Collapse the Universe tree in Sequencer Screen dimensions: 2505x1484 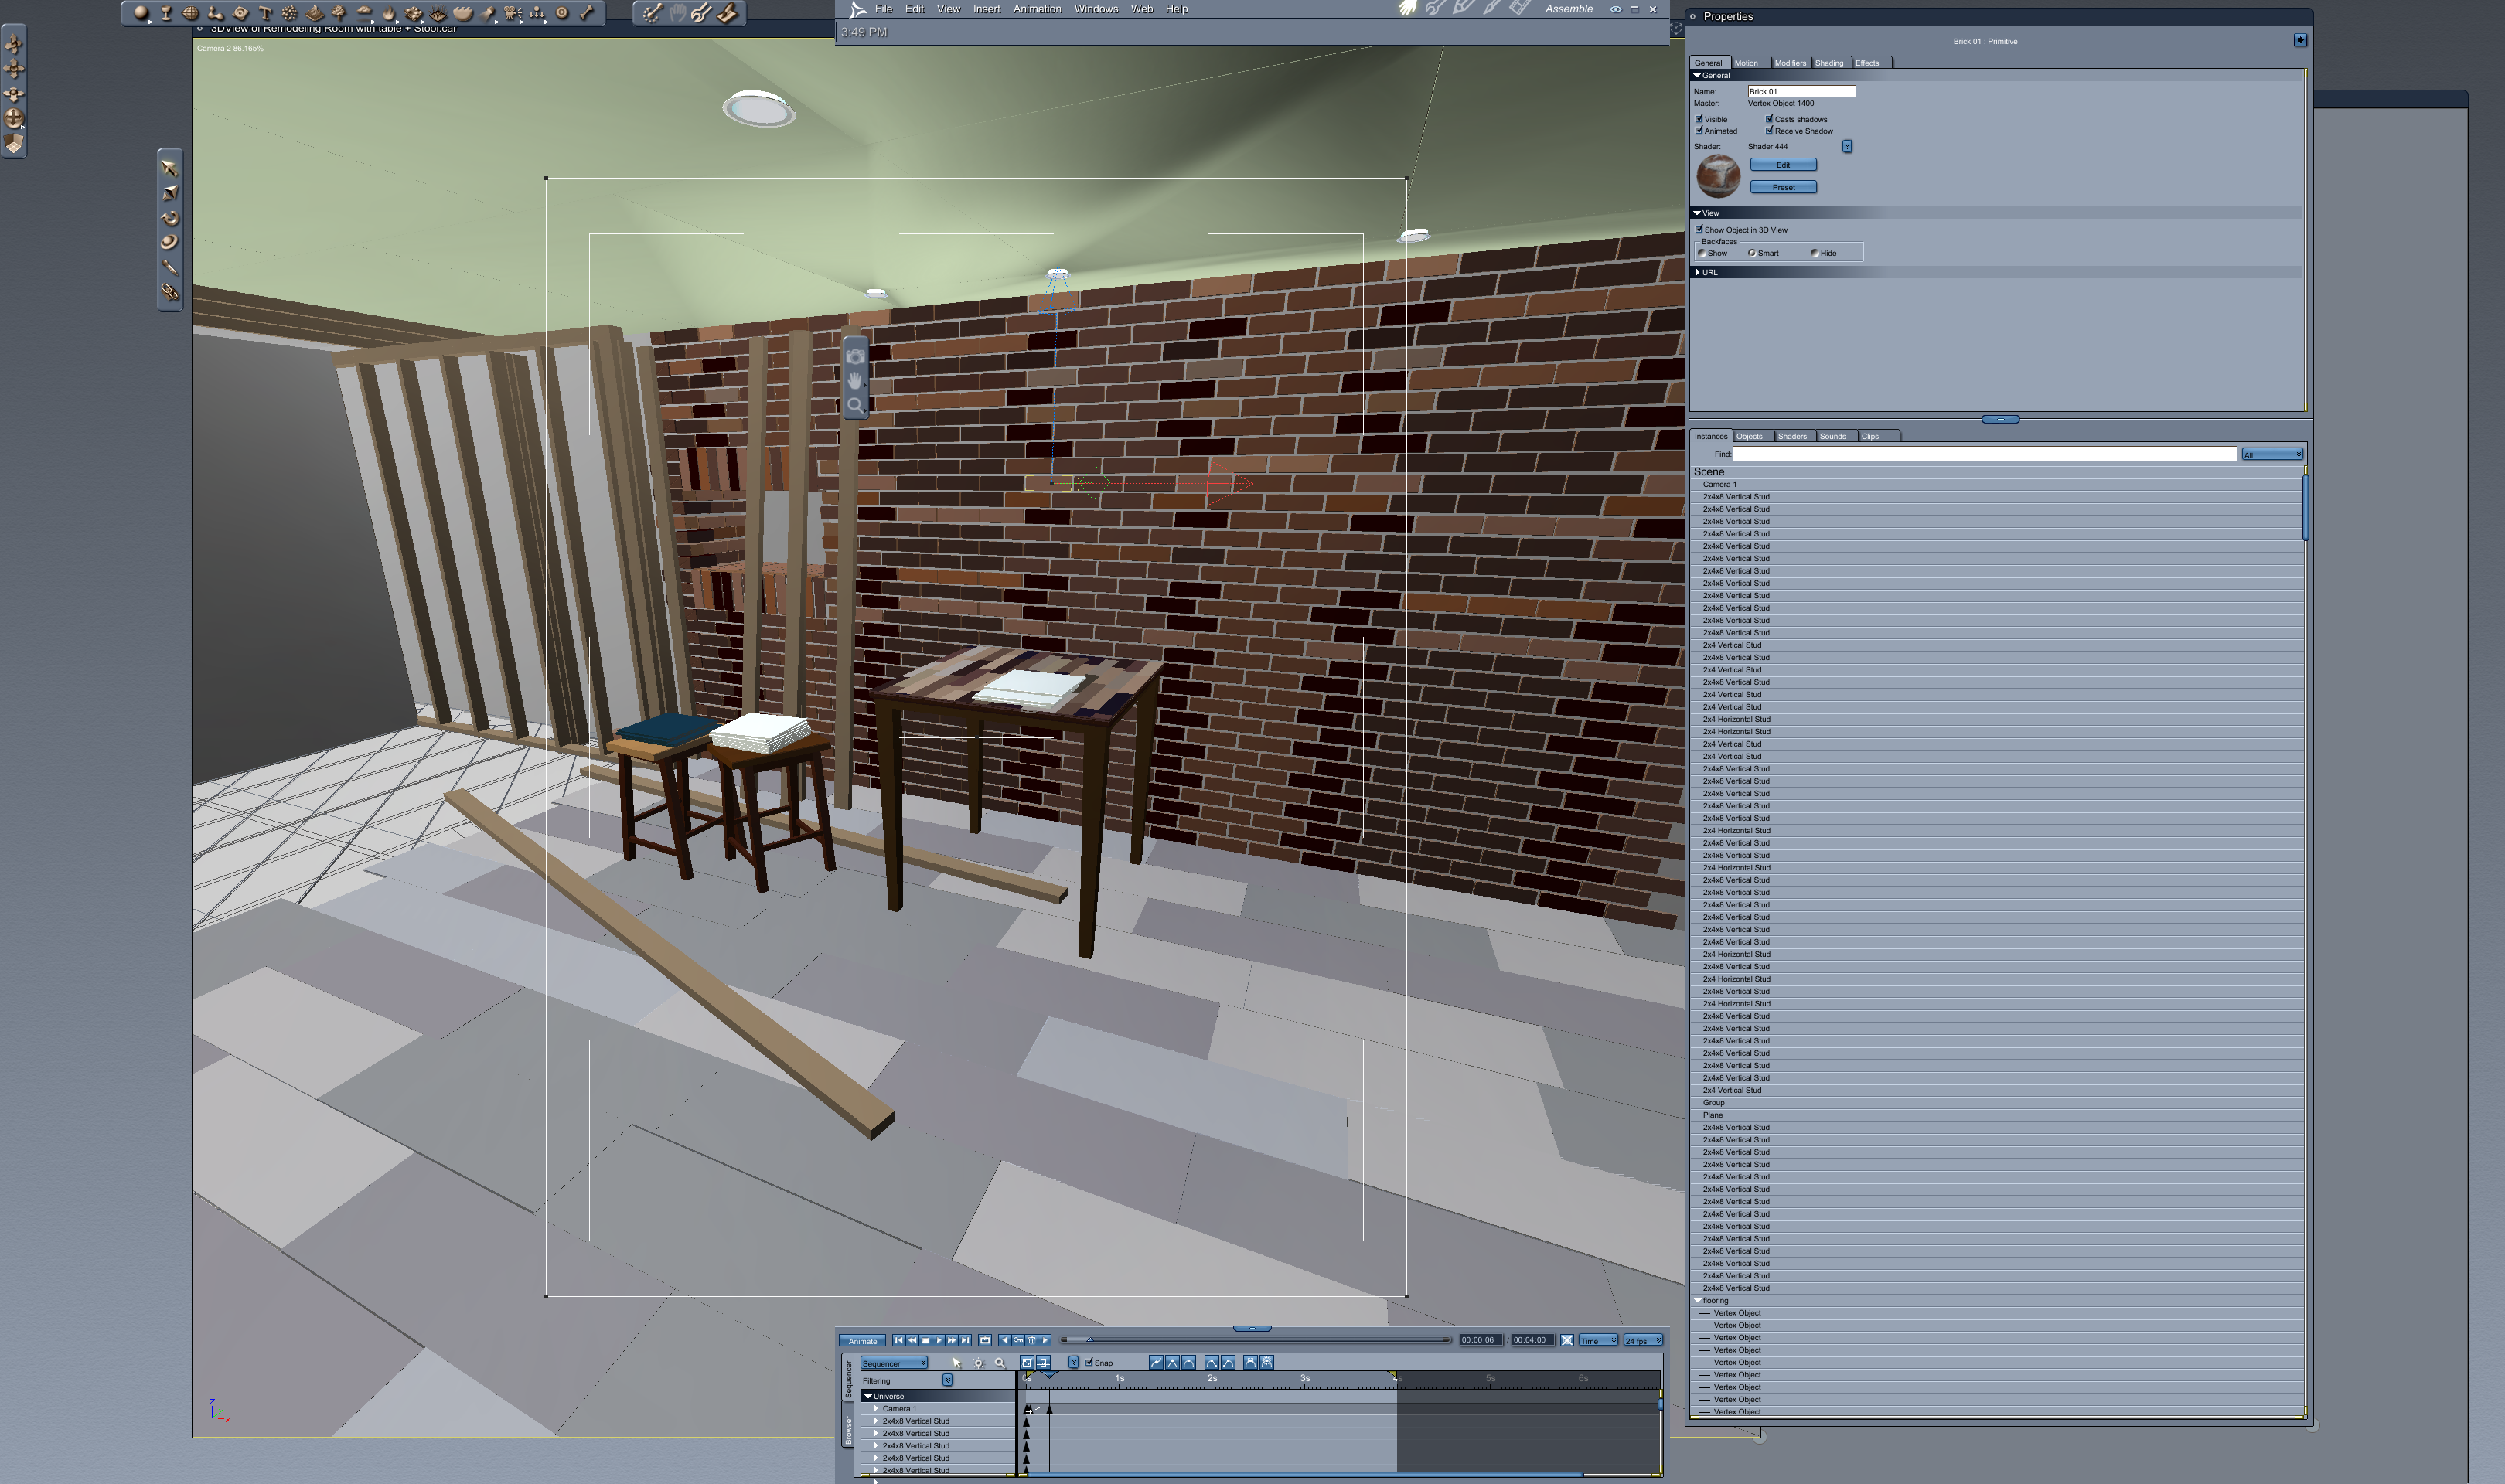(x=868, y=1396)
